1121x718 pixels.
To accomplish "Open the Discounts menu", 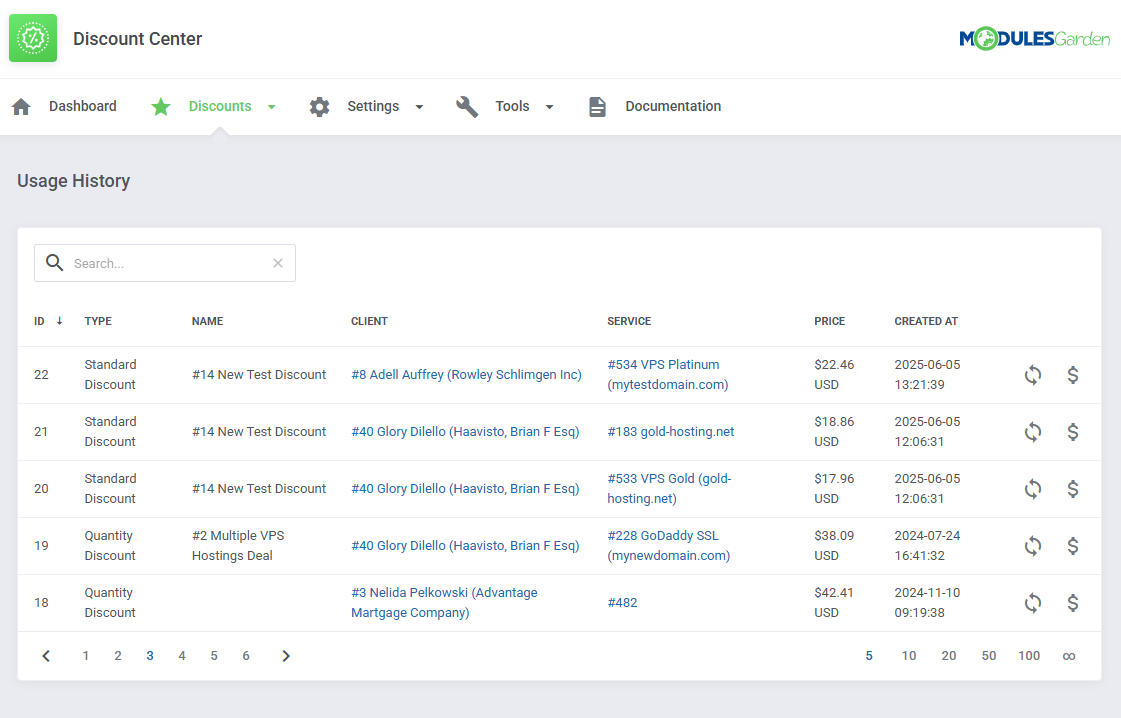I will (219, 106).
